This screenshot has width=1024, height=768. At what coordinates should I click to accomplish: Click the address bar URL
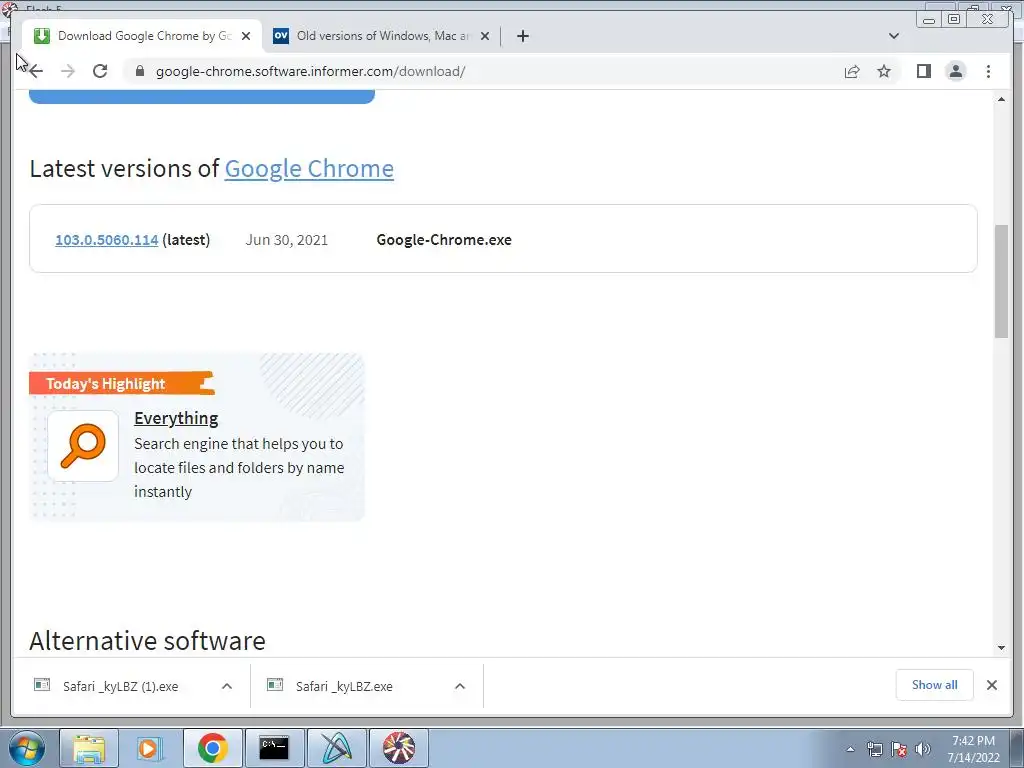click(310, 71)
